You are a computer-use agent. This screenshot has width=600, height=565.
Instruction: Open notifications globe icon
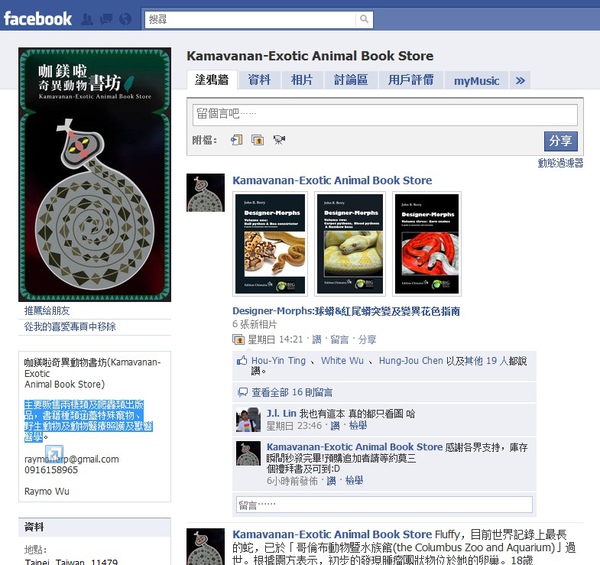(x=125, y=19)
